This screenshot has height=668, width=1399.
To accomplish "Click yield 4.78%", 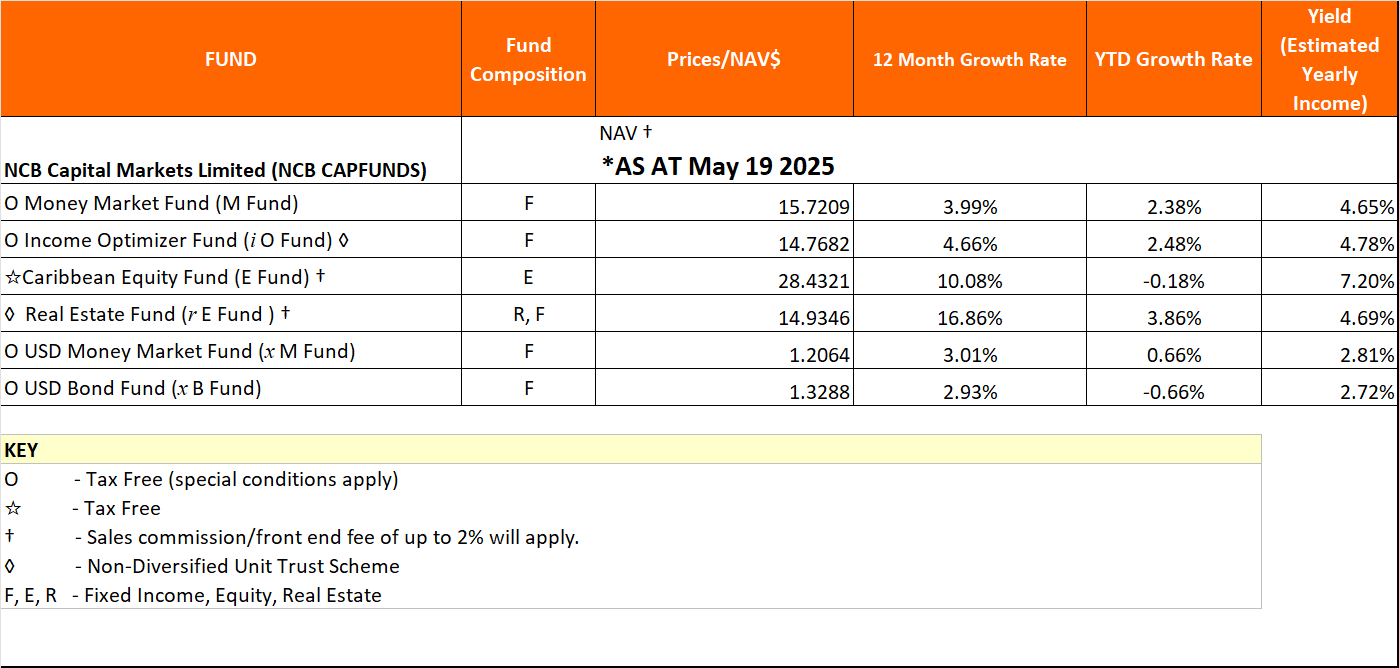I will (x=1369, y=245).
